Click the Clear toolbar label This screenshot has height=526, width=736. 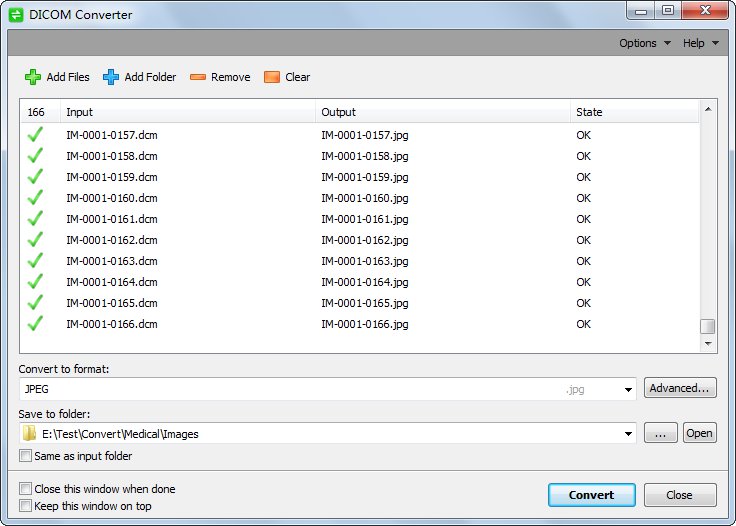pos(298,77)
